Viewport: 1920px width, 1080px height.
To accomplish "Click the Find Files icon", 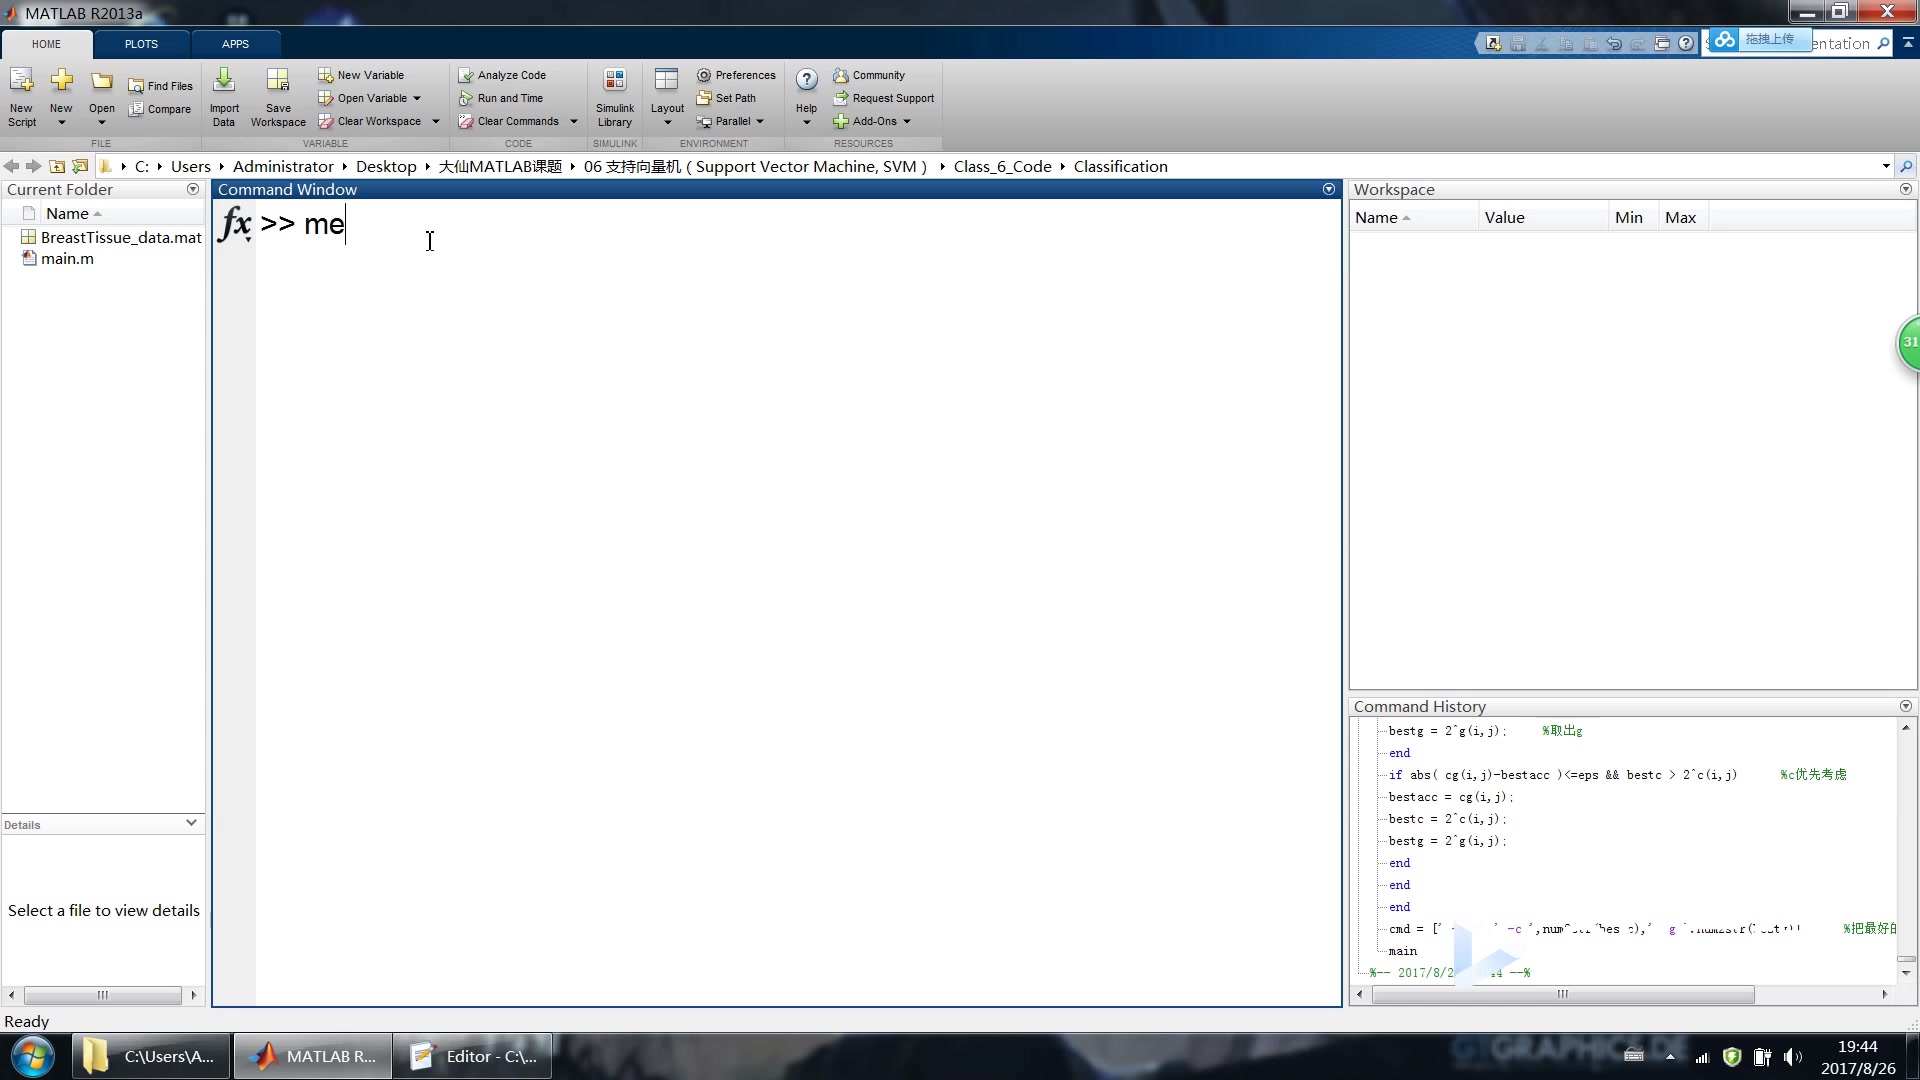I will coord(136,86).
